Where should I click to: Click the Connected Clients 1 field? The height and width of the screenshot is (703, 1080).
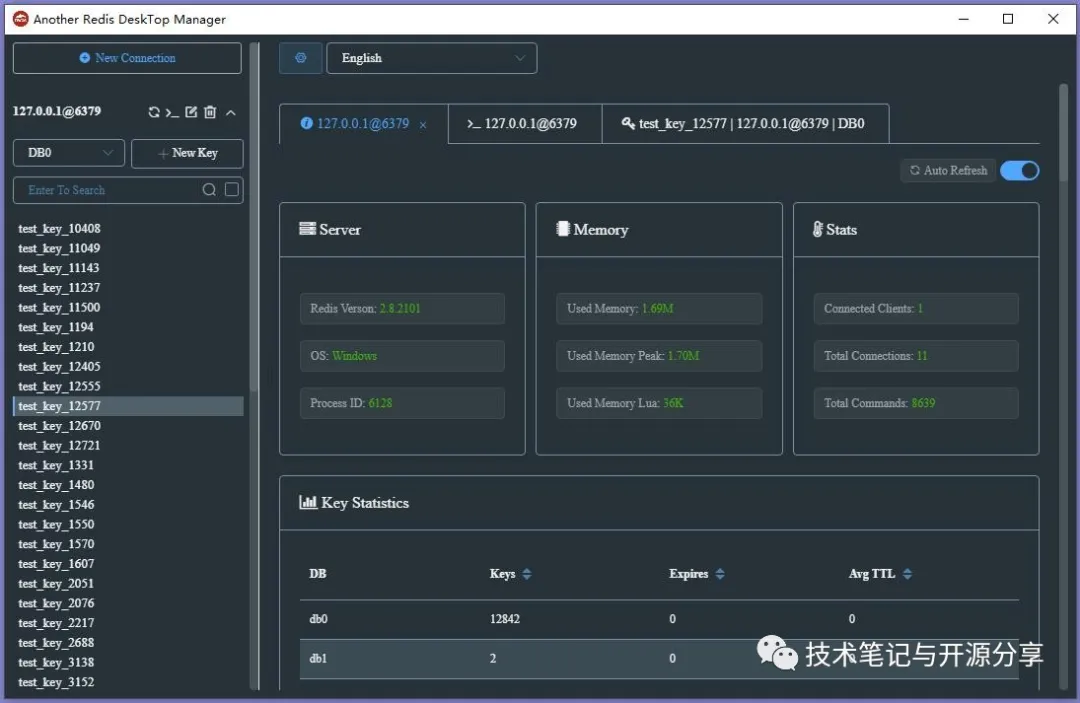[915, 308]
